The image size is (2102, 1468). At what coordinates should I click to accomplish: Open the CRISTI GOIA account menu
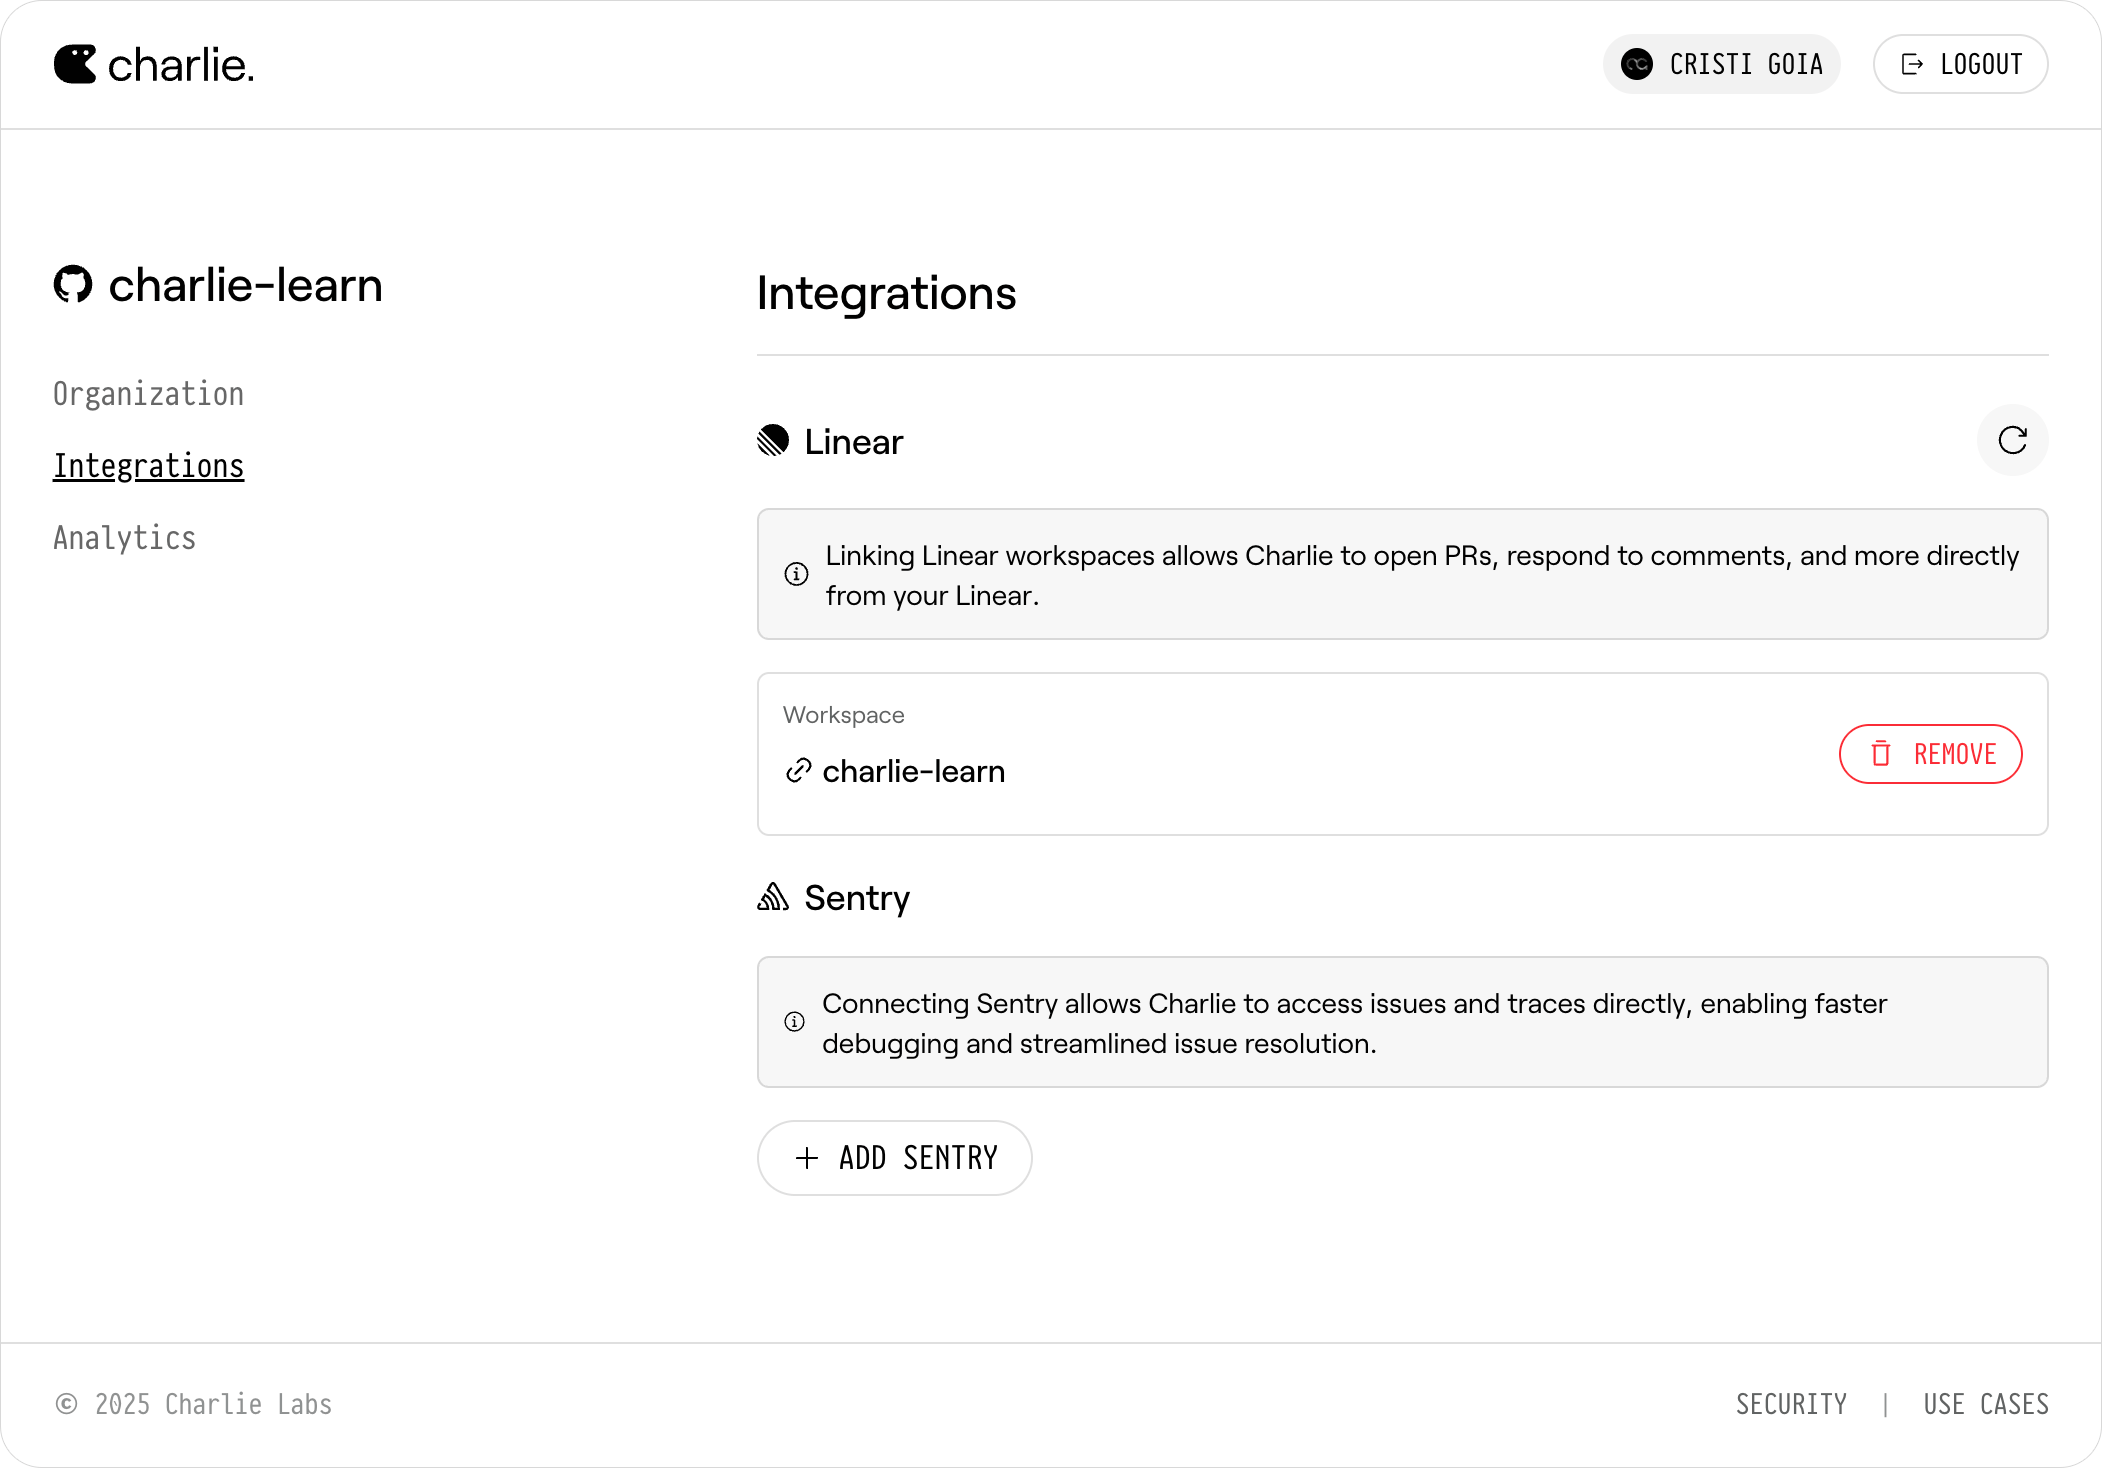(1721, 64)
